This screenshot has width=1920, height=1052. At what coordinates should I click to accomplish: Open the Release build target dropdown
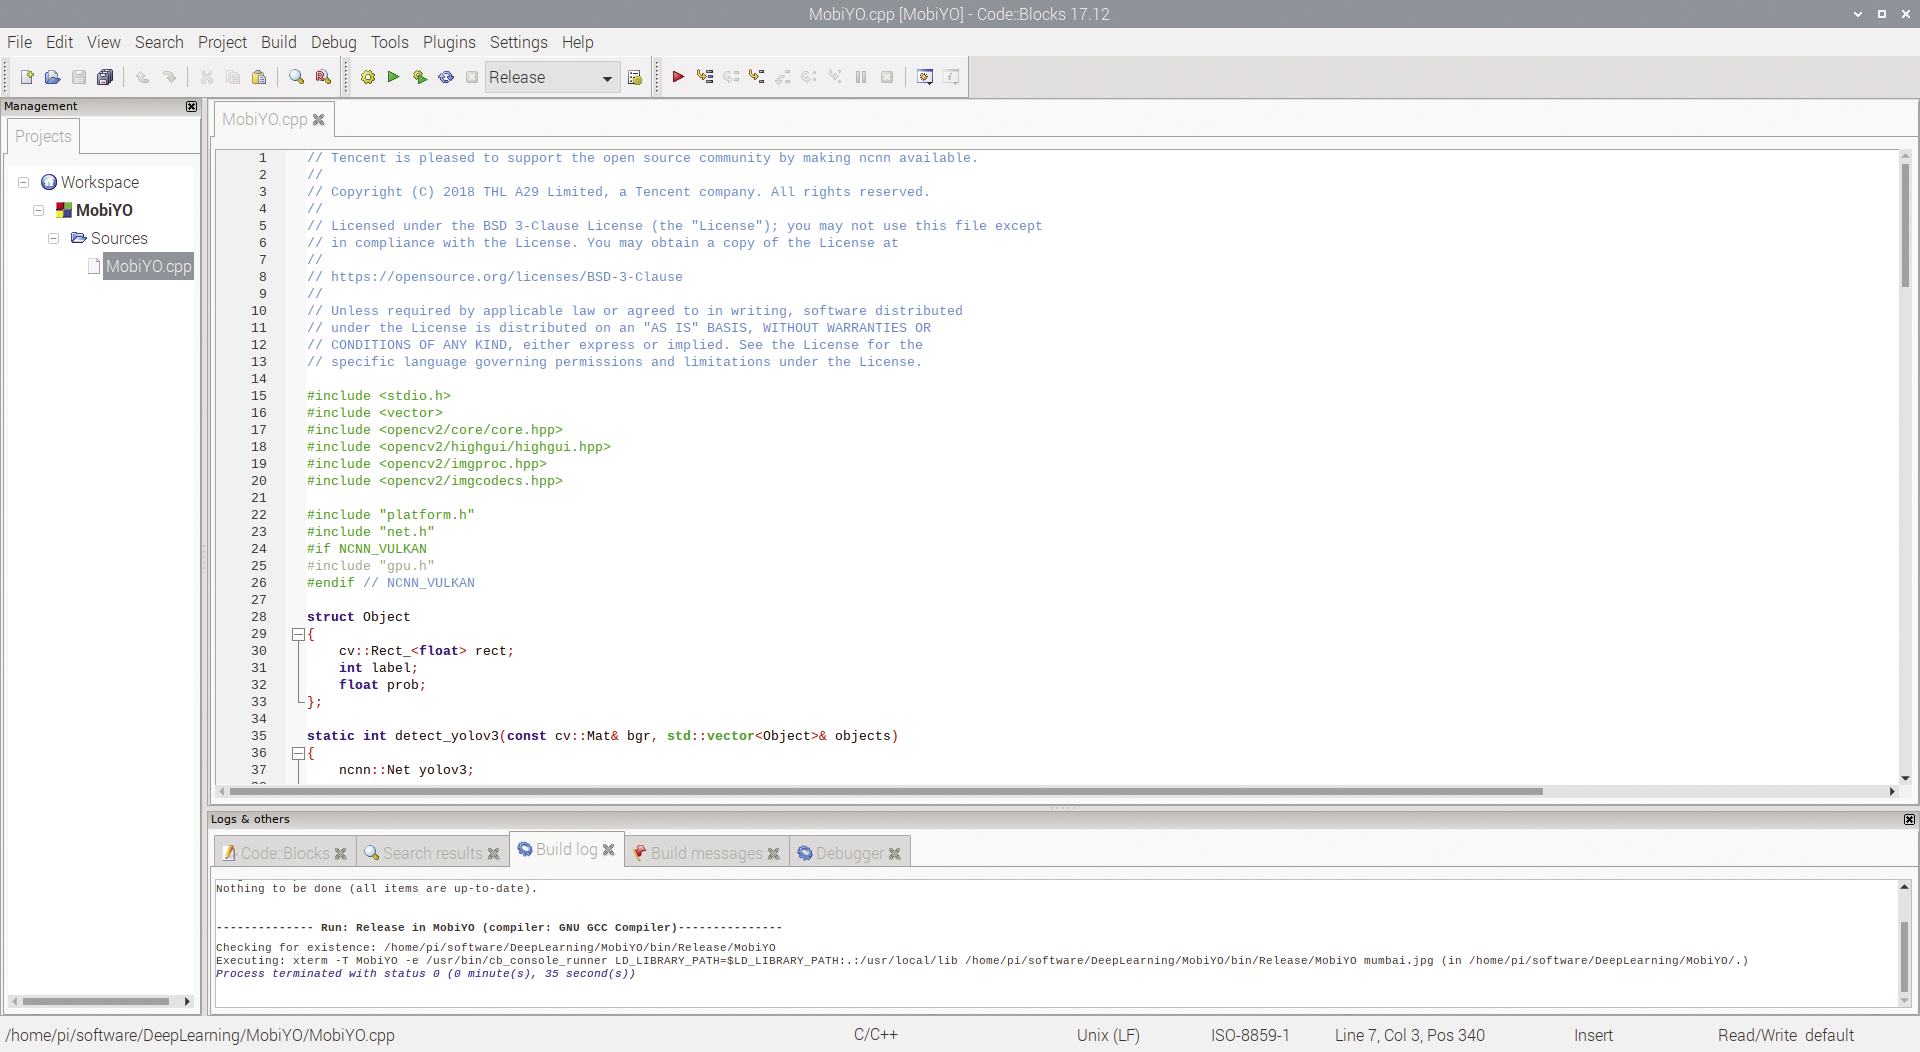(606, 78)
